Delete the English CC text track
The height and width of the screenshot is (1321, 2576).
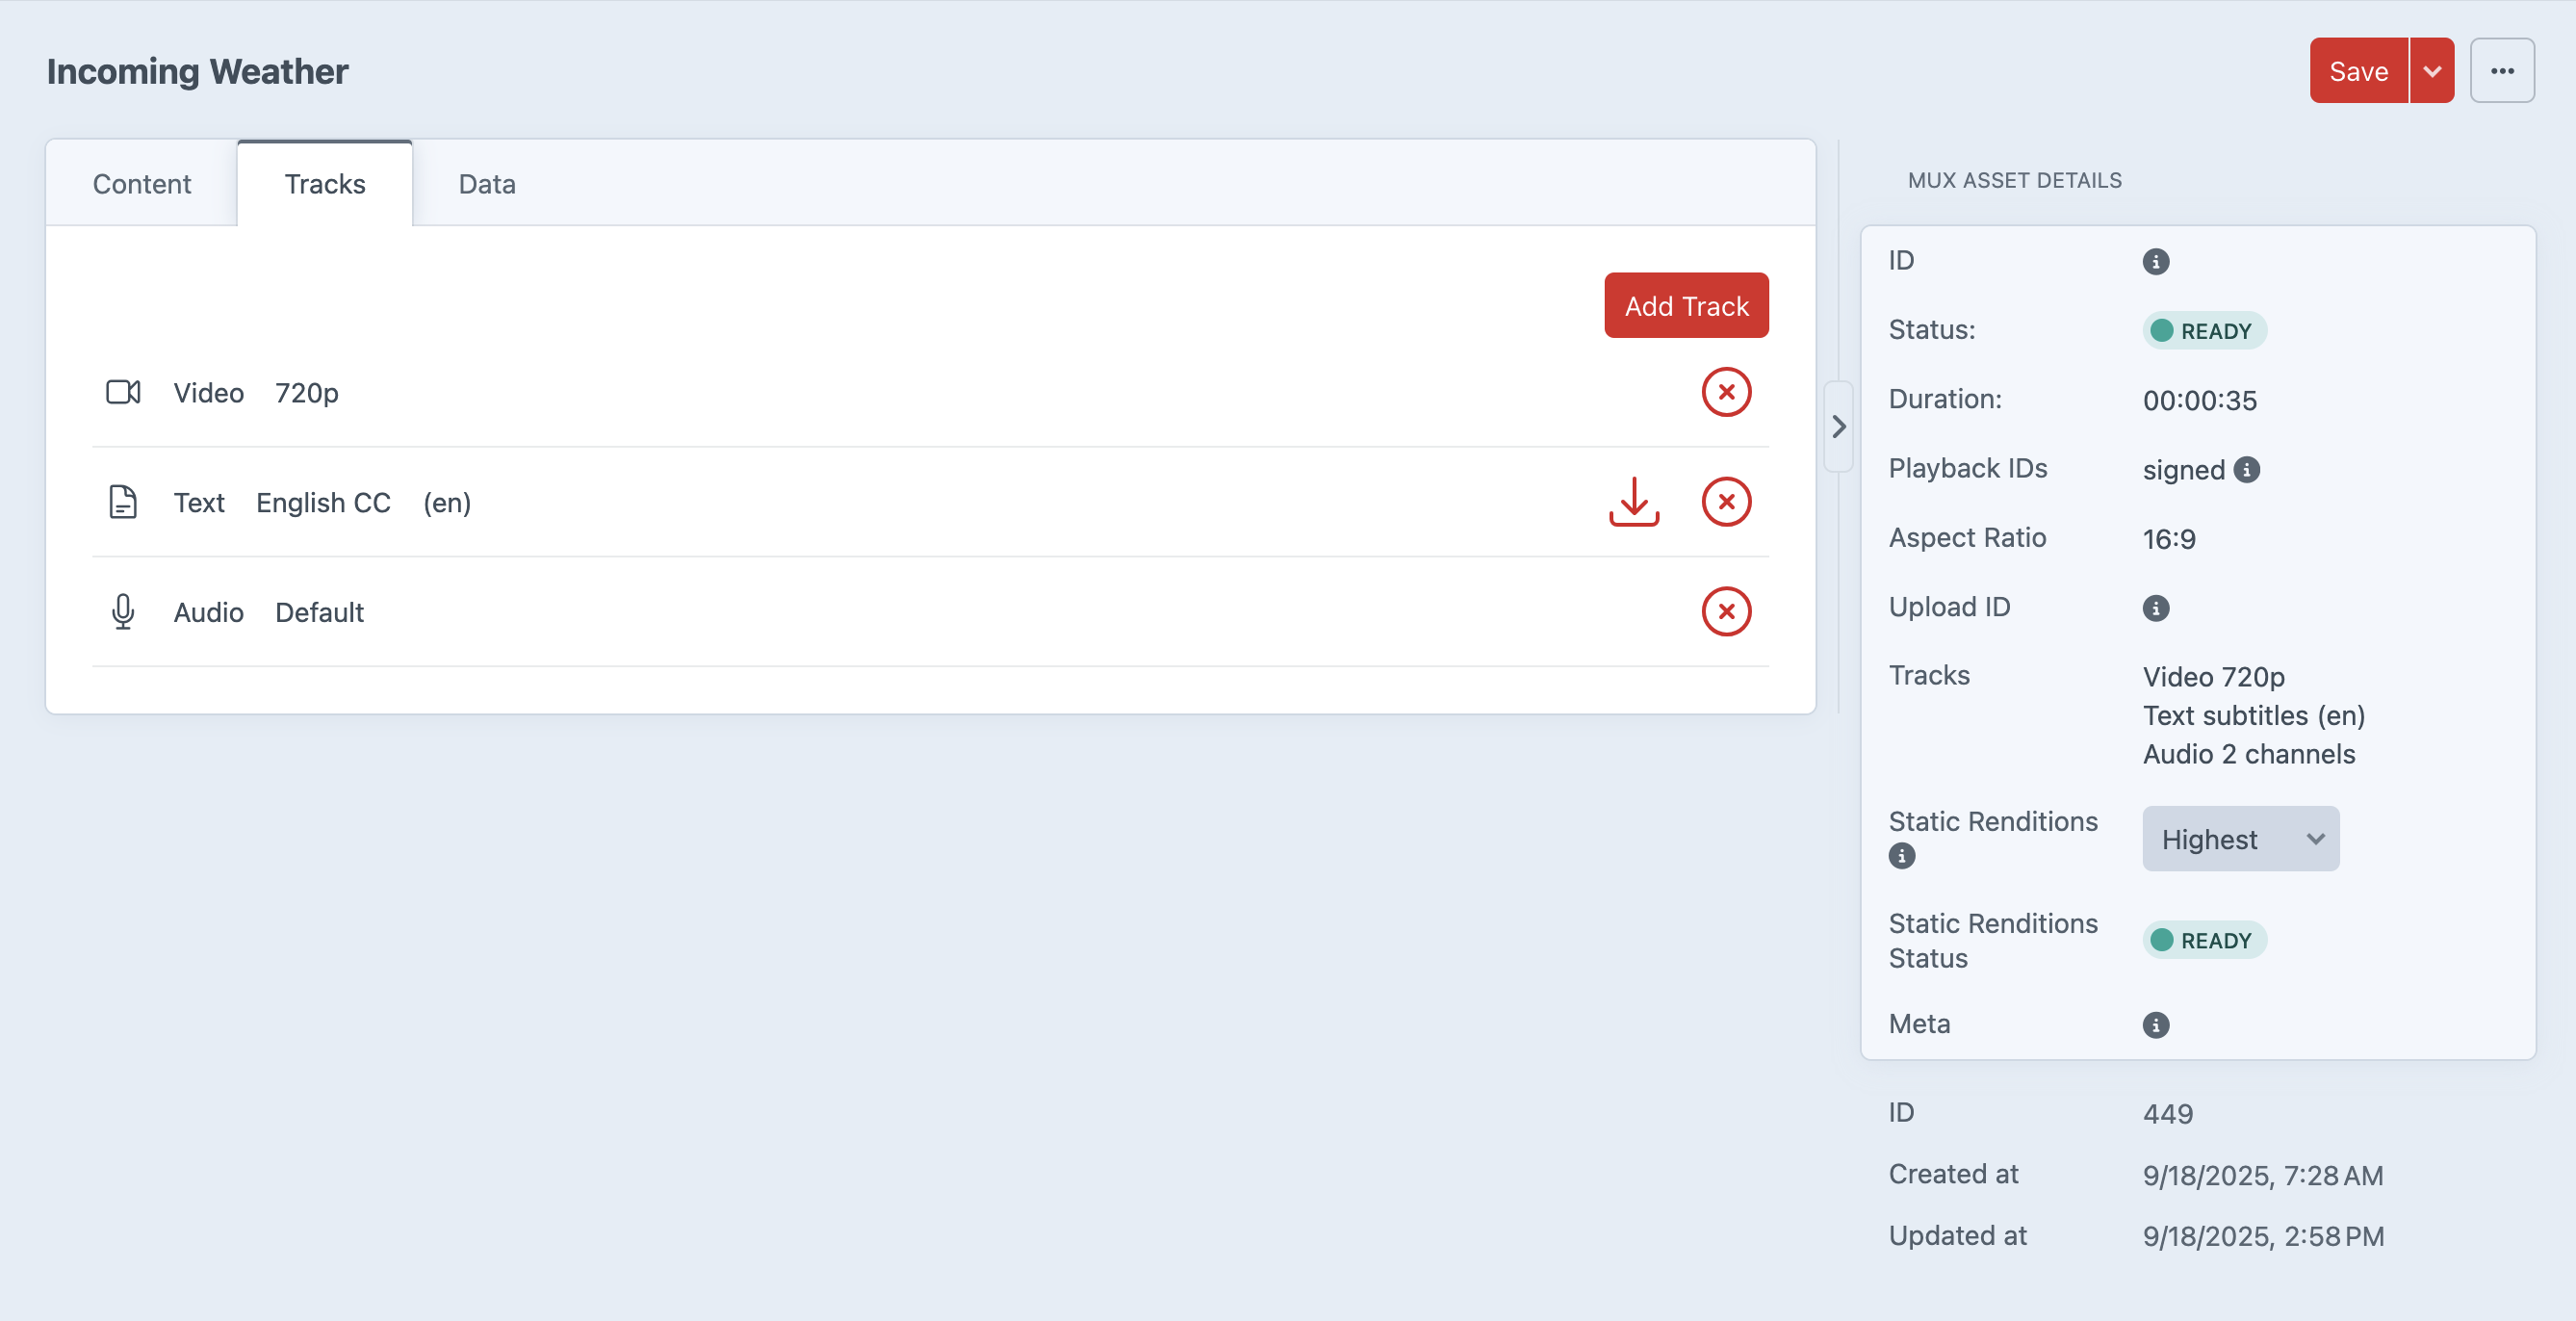click(1726, 502)
